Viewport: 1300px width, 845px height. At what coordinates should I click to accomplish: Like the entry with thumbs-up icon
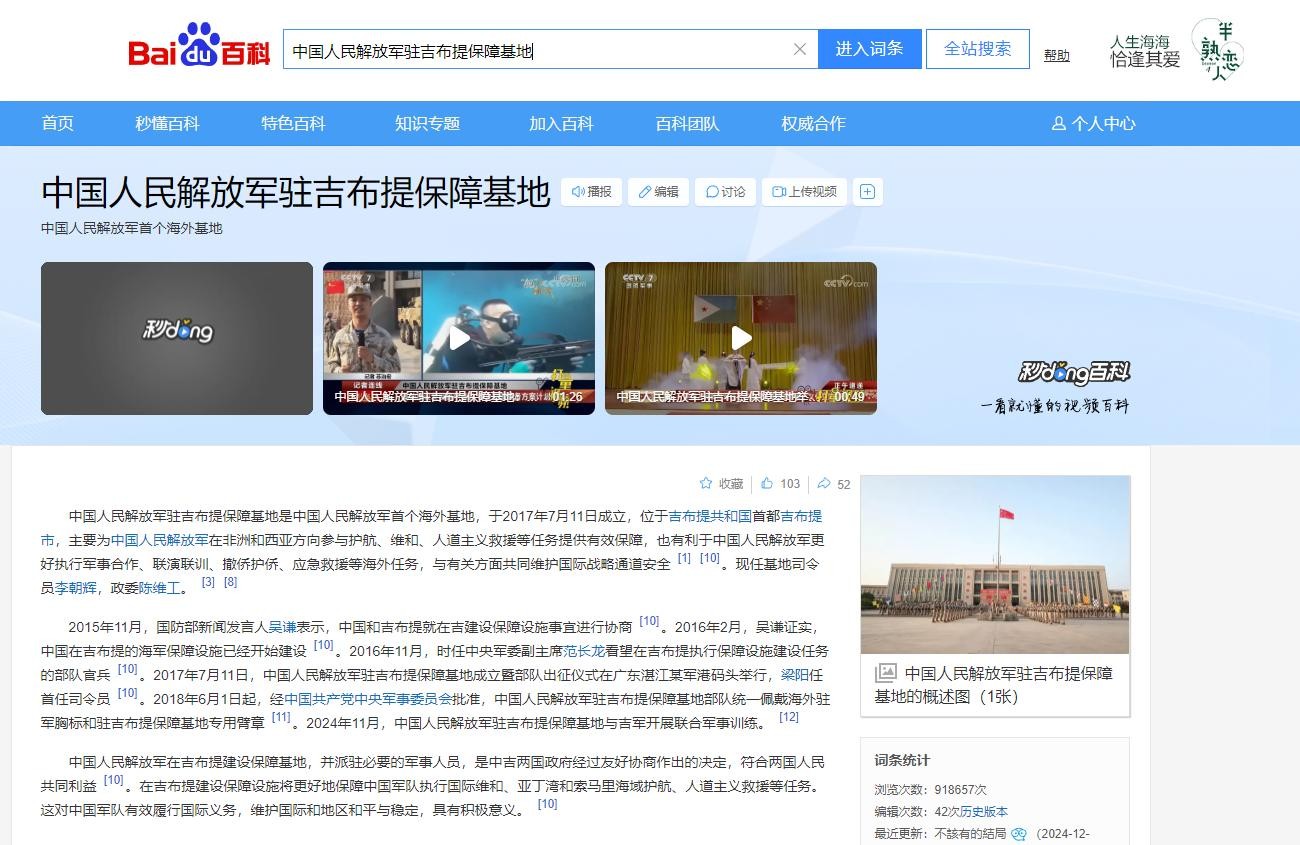(x=767, y=484)
